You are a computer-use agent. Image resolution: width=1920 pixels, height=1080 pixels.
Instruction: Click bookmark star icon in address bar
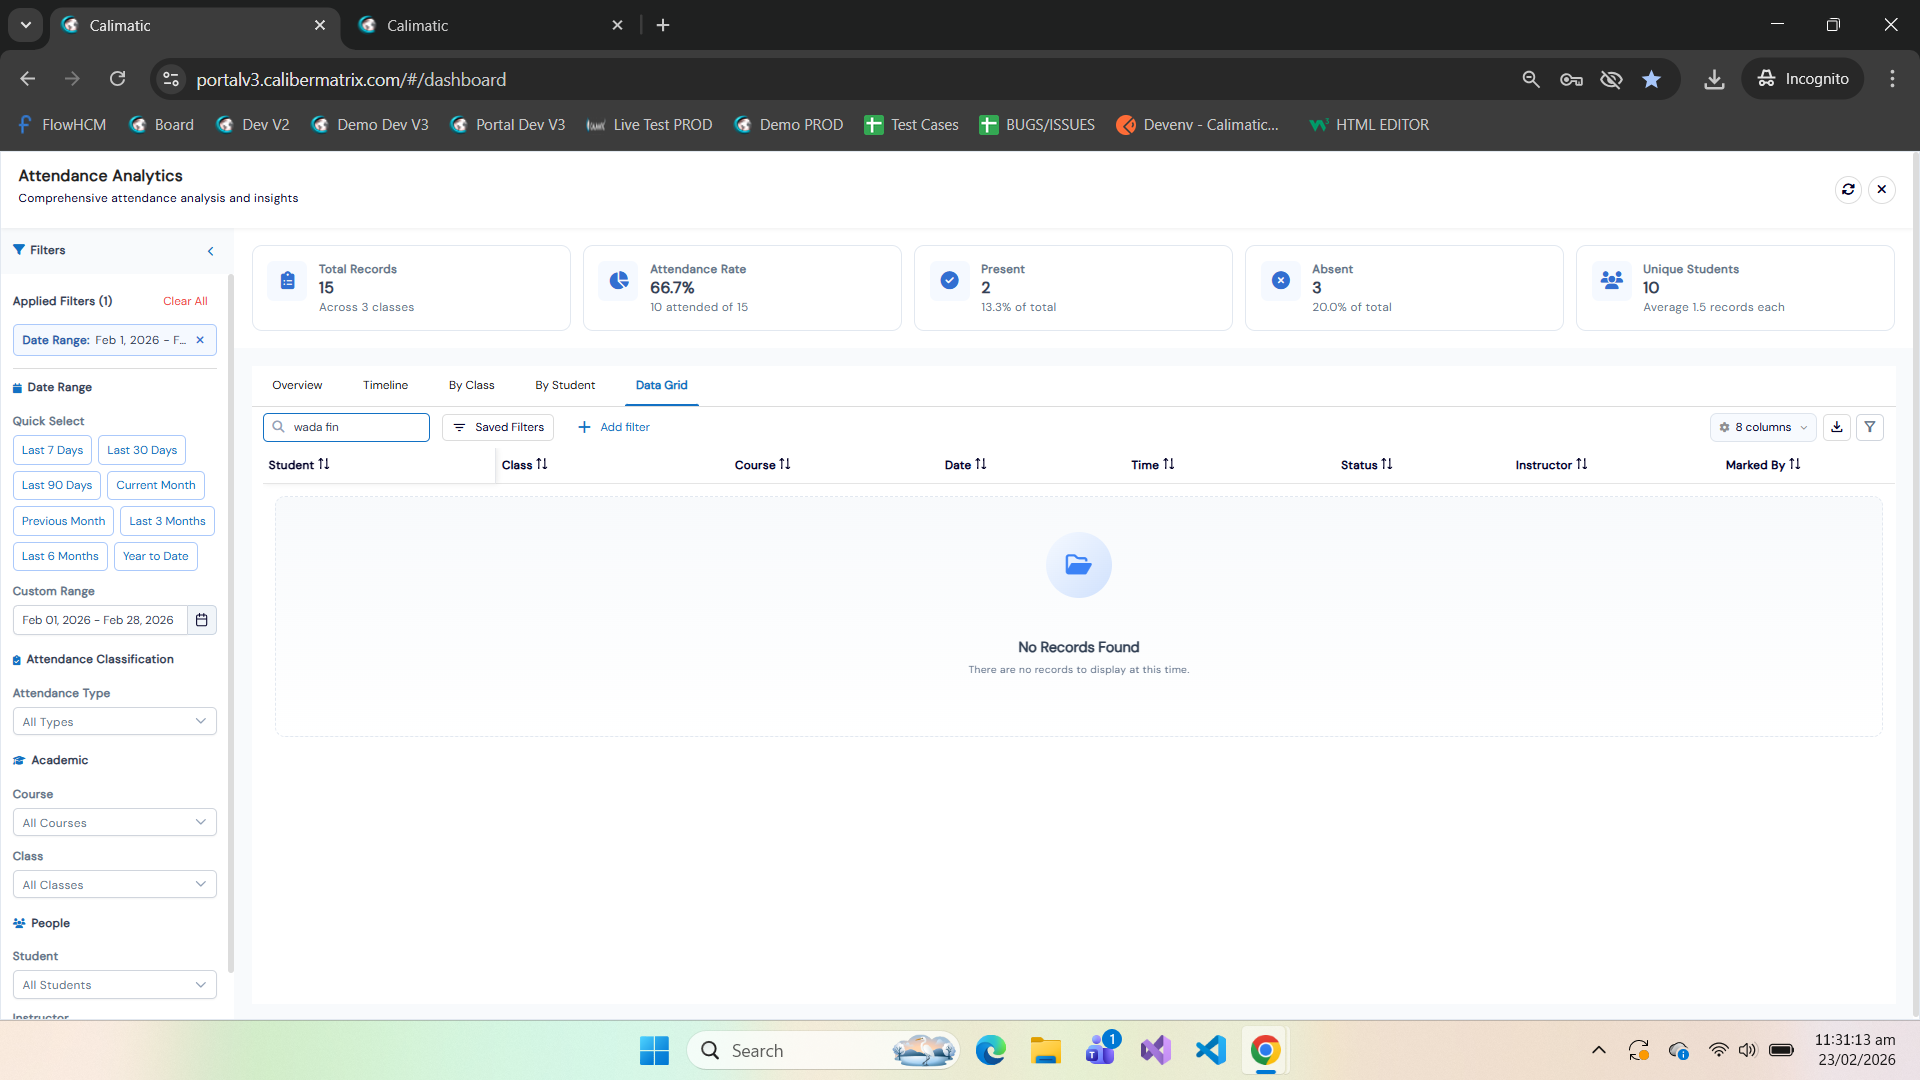[1651, 79]
